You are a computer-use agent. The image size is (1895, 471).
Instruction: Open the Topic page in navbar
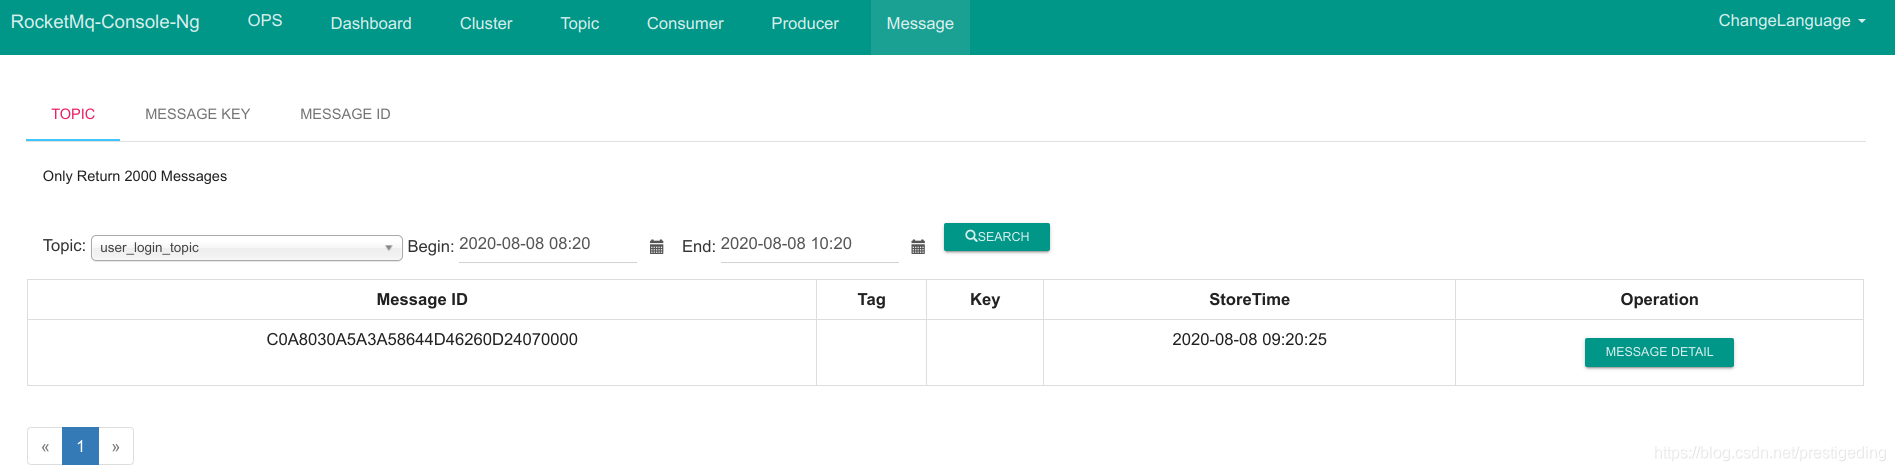(579, 24)
